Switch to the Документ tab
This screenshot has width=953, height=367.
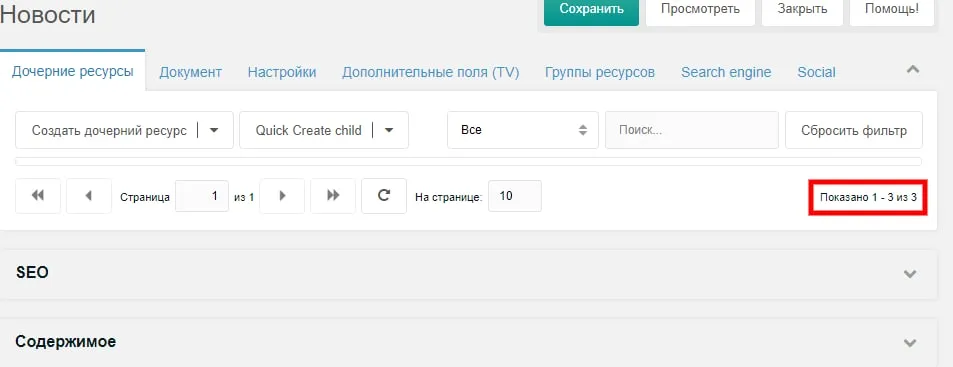point(190,72)
